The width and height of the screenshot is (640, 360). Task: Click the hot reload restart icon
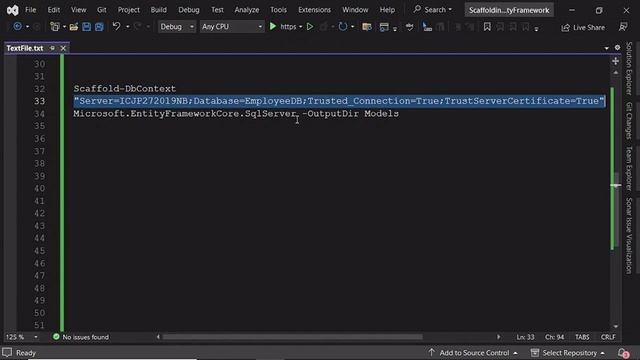pos(342,27)
